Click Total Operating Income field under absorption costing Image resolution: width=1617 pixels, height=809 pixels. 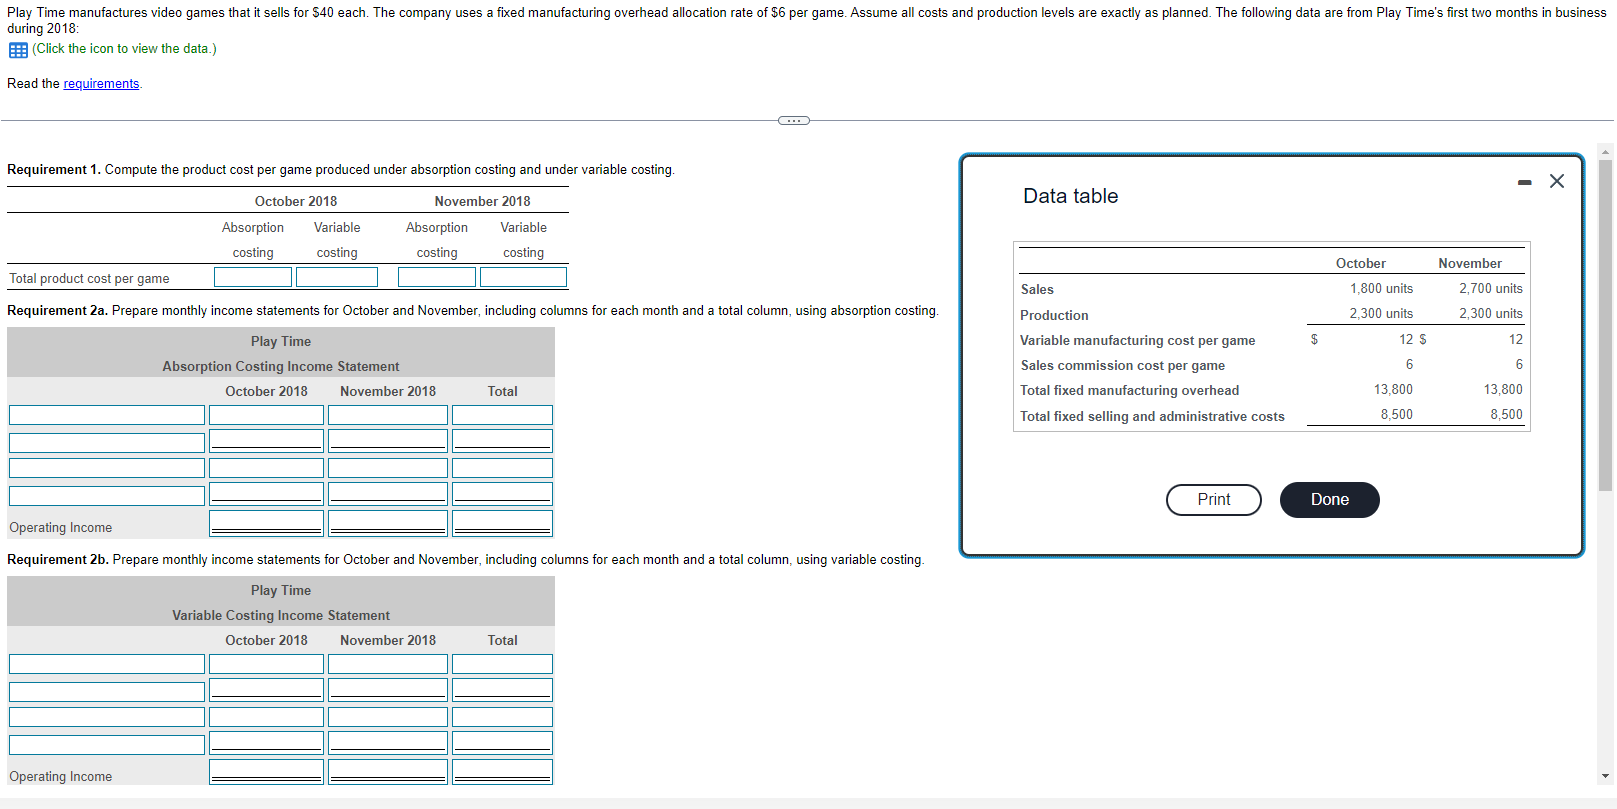click(x=502, y=523)
